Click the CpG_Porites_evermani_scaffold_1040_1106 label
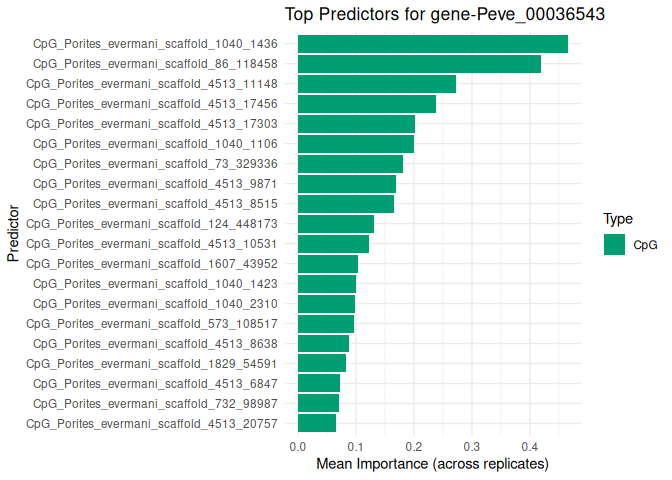 click(x=163, y=144)
